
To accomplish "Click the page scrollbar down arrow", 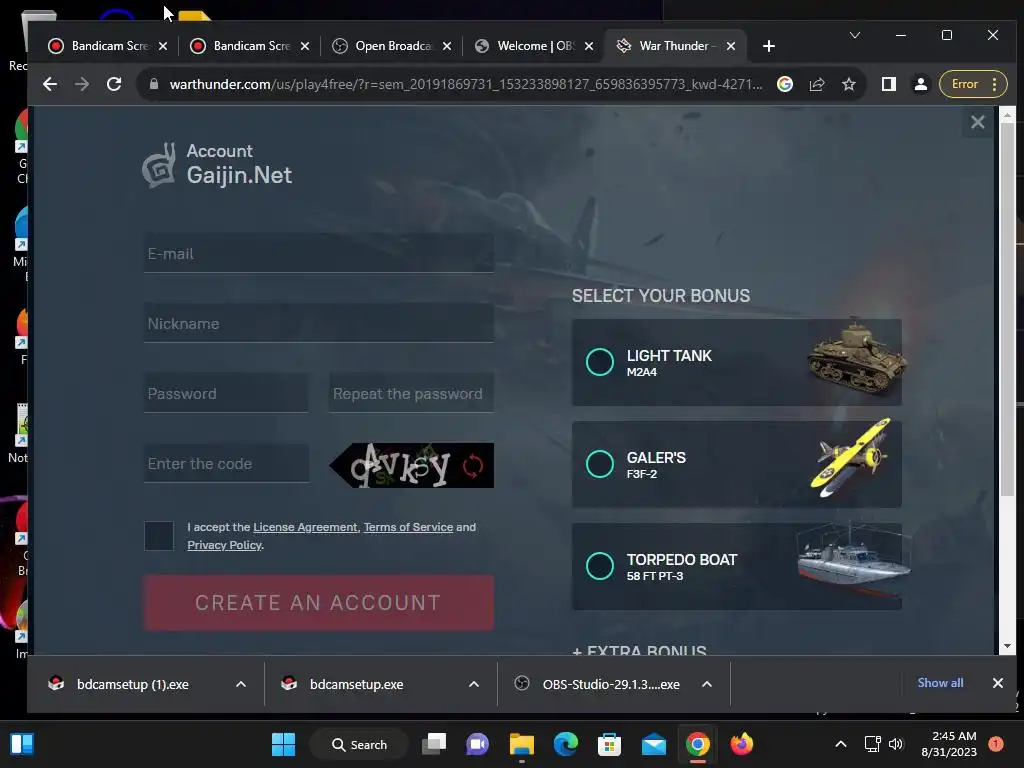I will click(1007, 646).
